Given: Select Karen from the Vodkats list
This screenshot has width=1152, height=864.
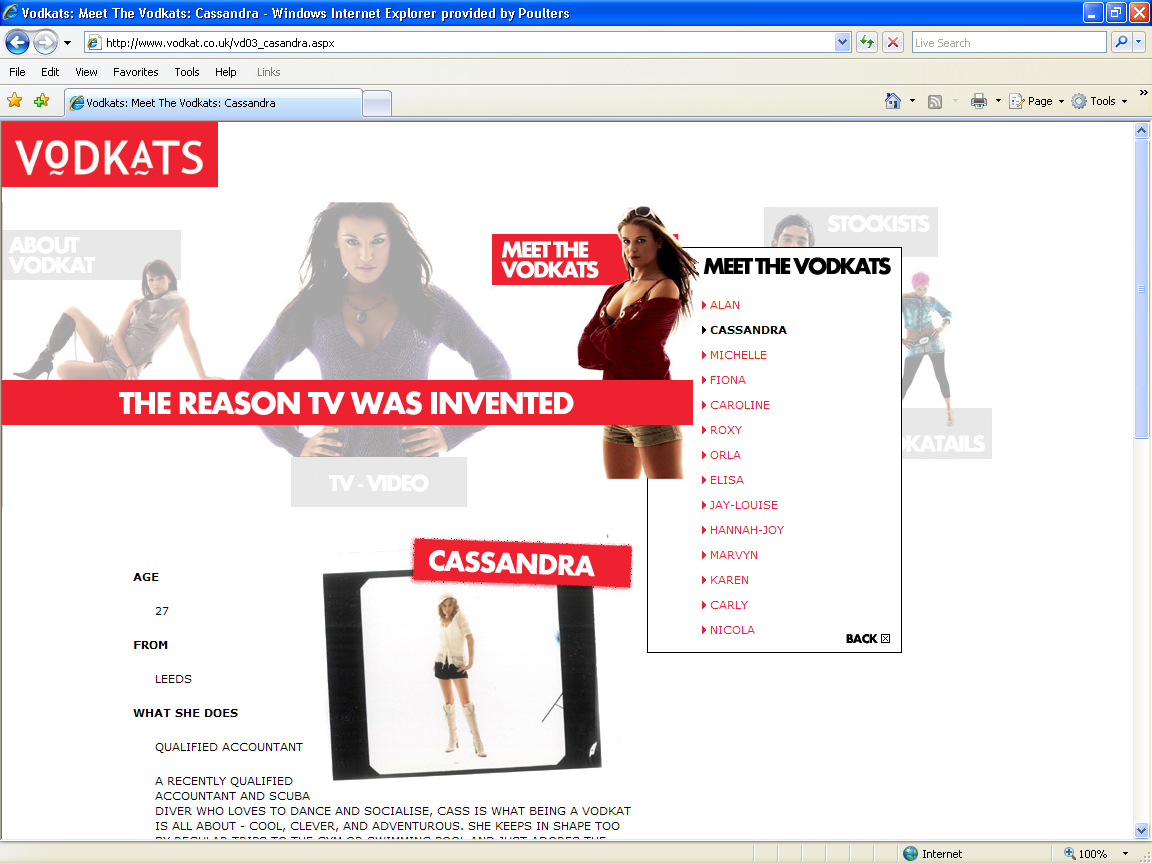Looking at the screenshot, I should [725, 580].
